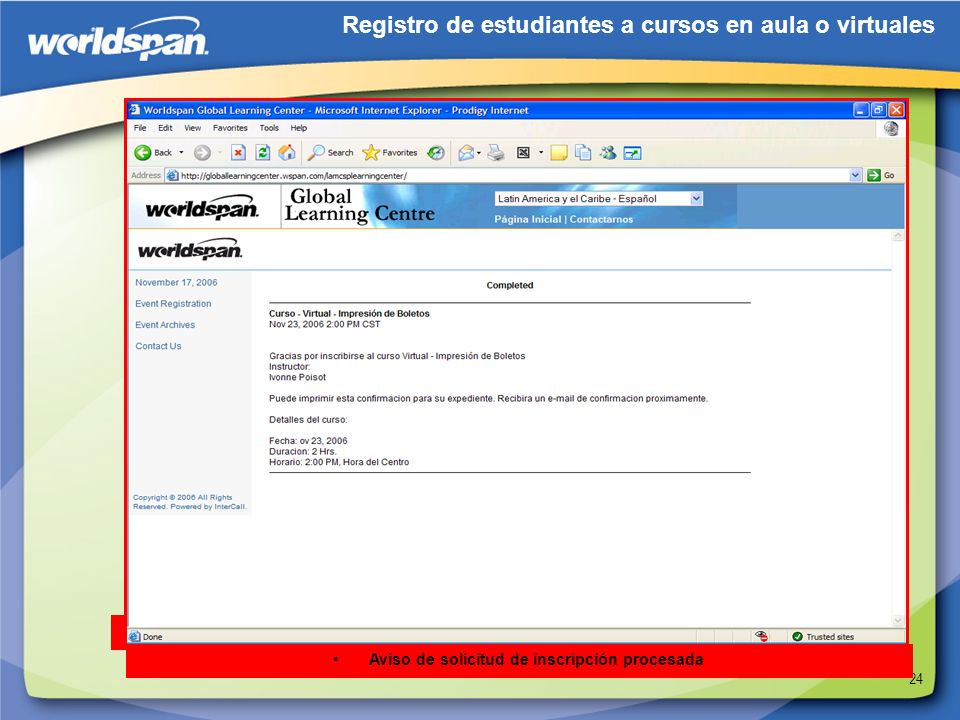The width and height of the screenshot is (960, 720).
Task: Click the Completed heading text
Action: click(x=510, y=285)
